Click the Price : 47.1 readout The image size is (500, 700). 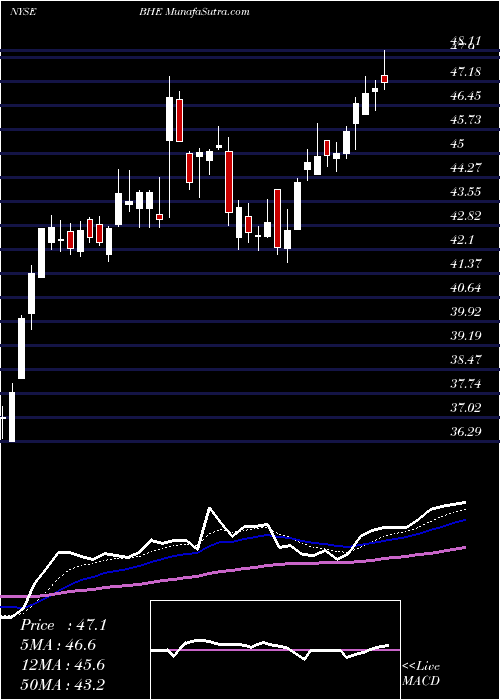63,625
